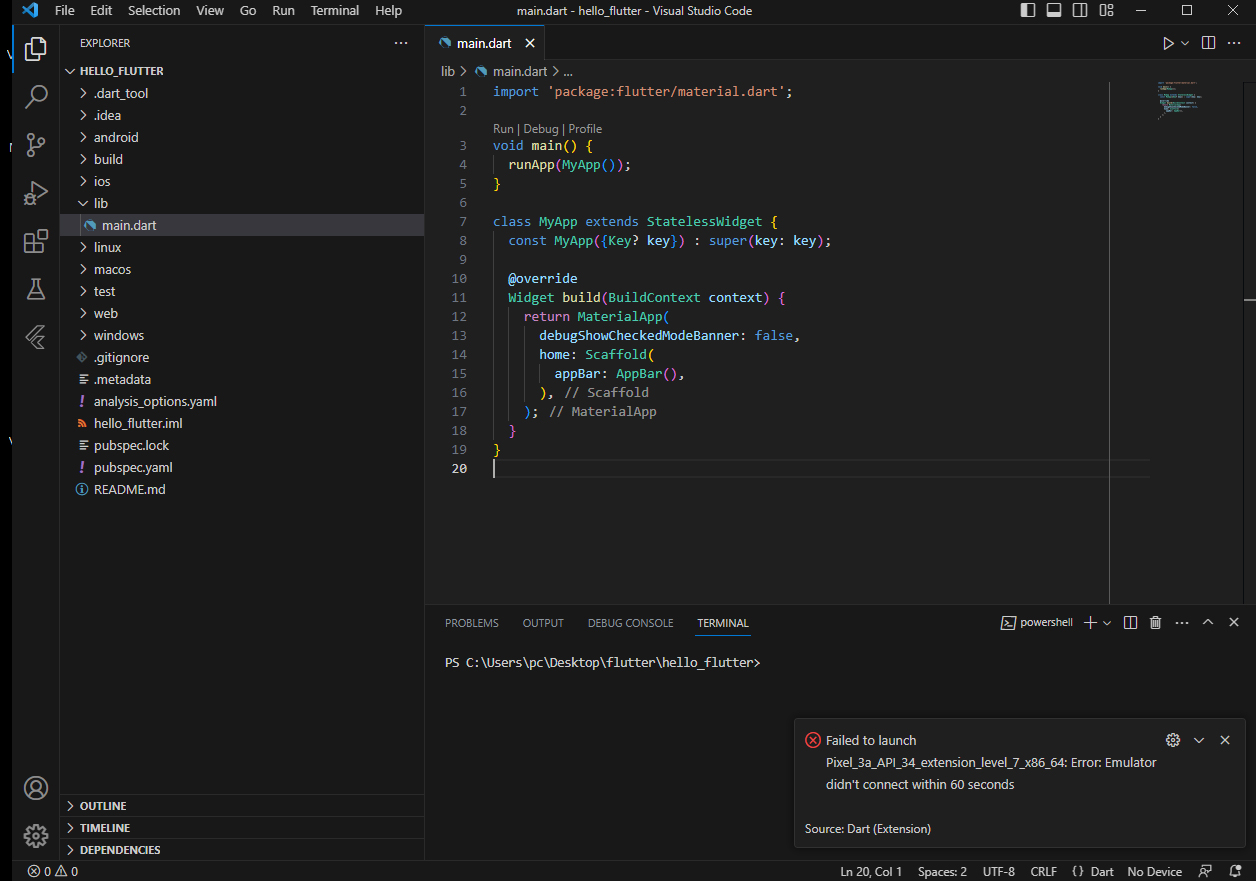Expand the android folder
This screenshot has width=1256, height=881.
(242, 137)
